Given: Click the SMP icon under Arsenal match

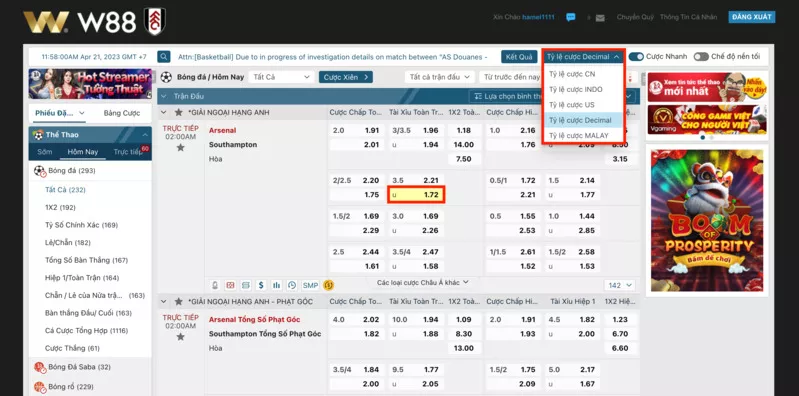Looking at the screenshot, I should click(310, 285).
